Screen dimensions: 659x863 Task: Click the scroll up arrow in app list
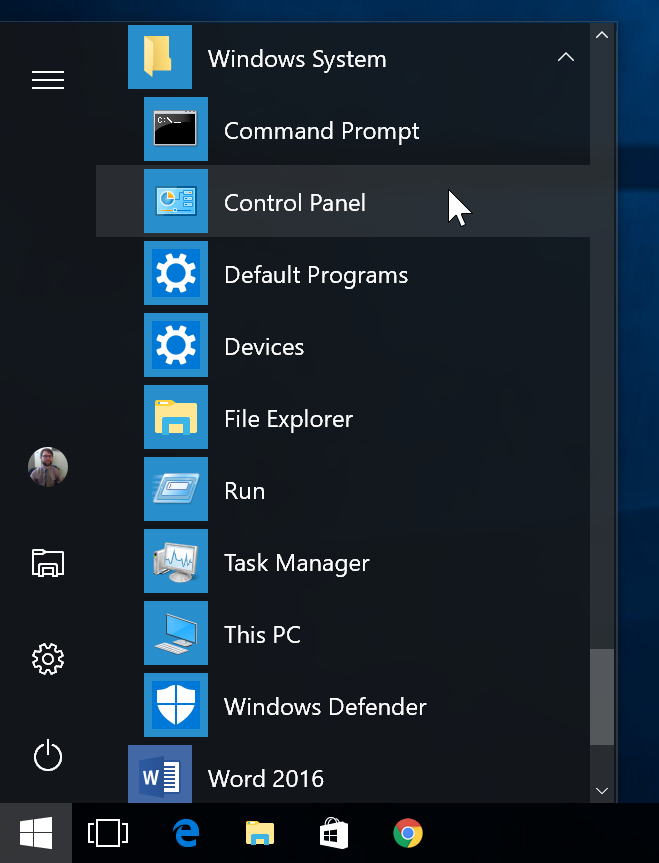point(602,35)
